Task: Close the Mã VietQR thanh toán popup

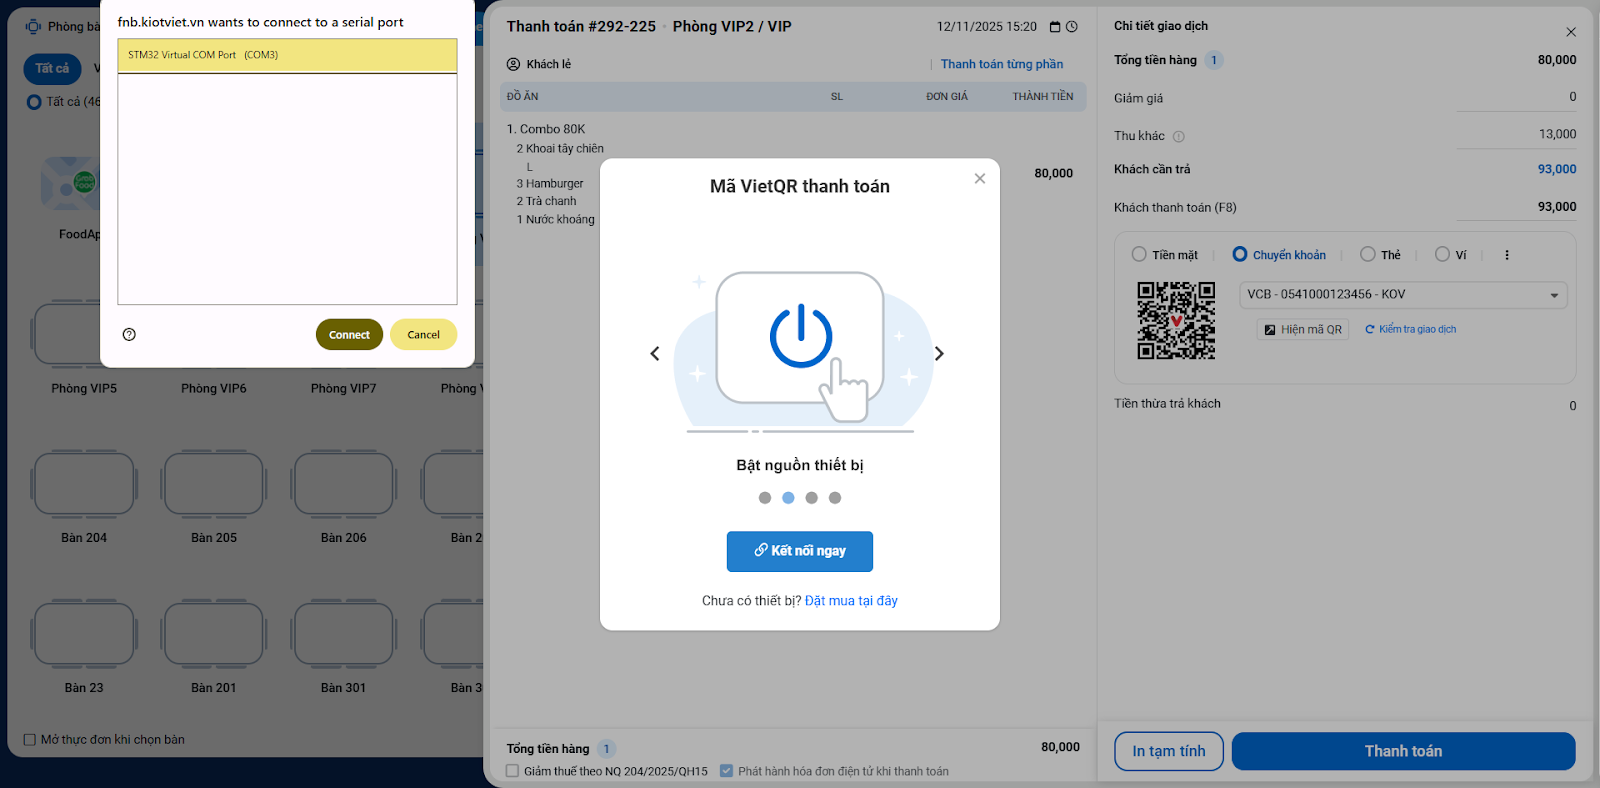Action: pos(980,178)
